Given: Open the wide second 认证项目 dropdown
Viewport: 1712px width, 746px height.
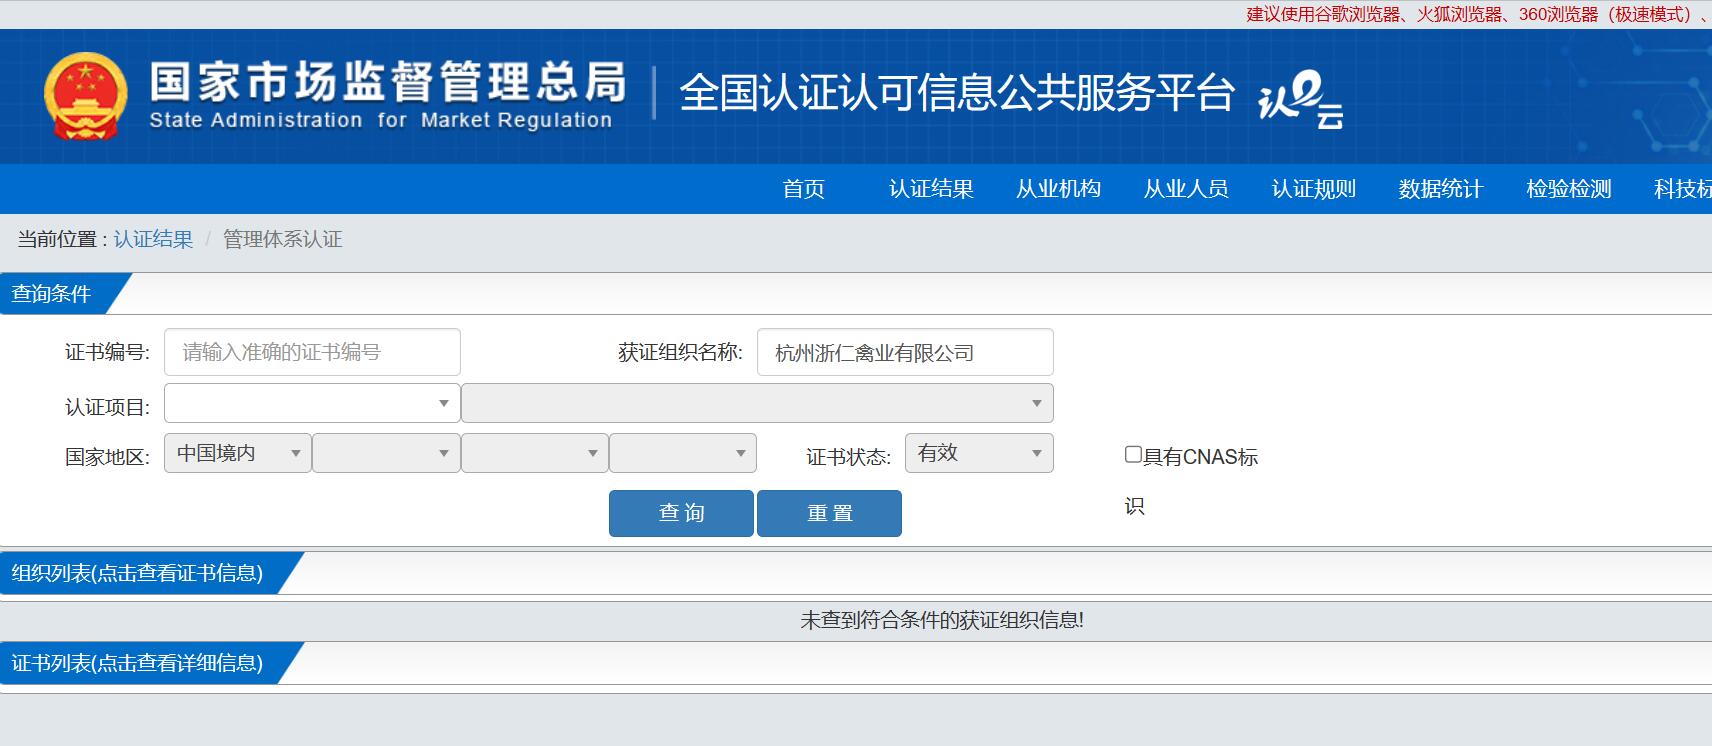Looking at the screenshot, I should 757,403.
